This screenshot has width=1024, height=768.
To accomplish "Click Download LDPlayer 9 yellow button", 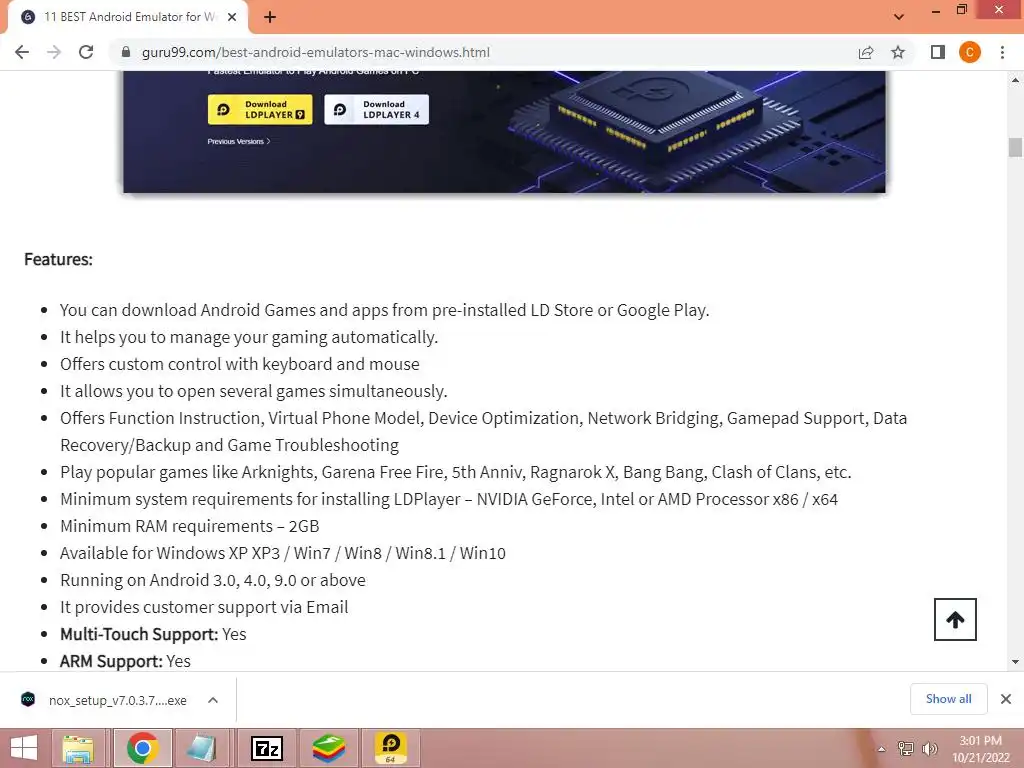I will (x=260, y=110).
